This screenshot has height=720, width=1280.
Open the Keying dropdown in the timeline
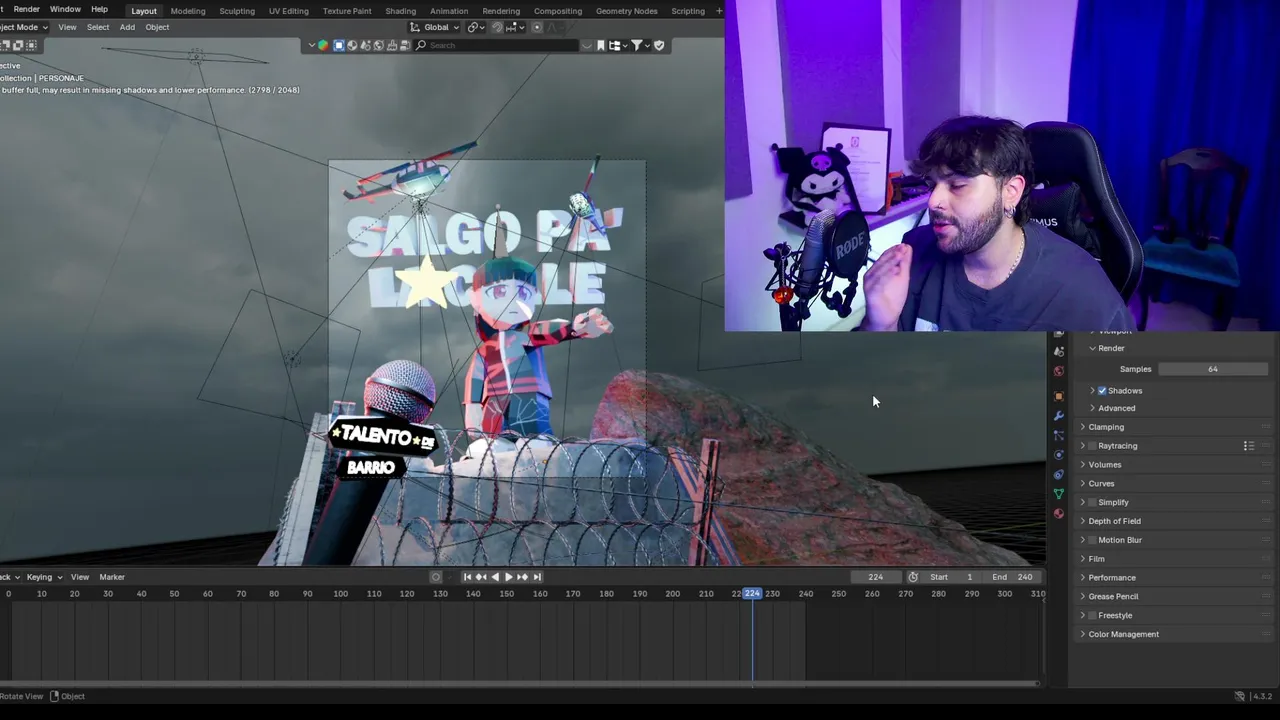[x=44, y=577]
